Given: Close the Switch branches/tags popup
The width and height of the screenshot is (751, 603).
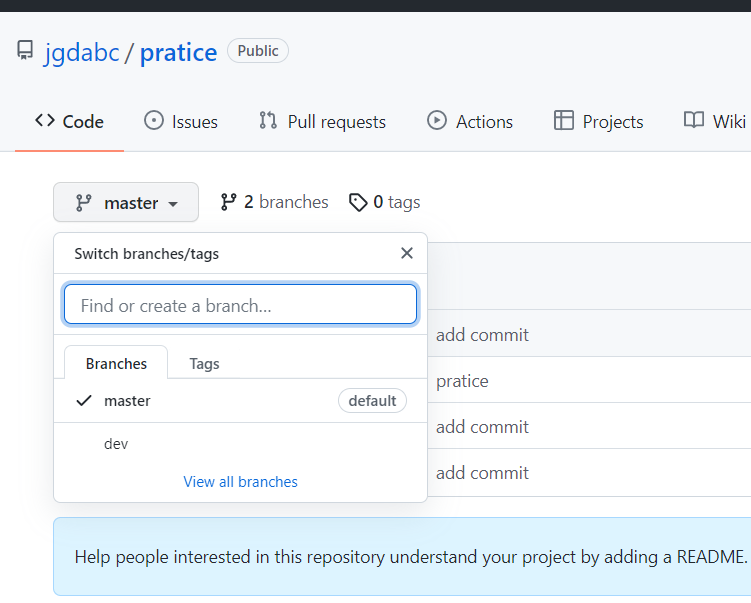Looking at the screenshot, I should pos(407,253).
